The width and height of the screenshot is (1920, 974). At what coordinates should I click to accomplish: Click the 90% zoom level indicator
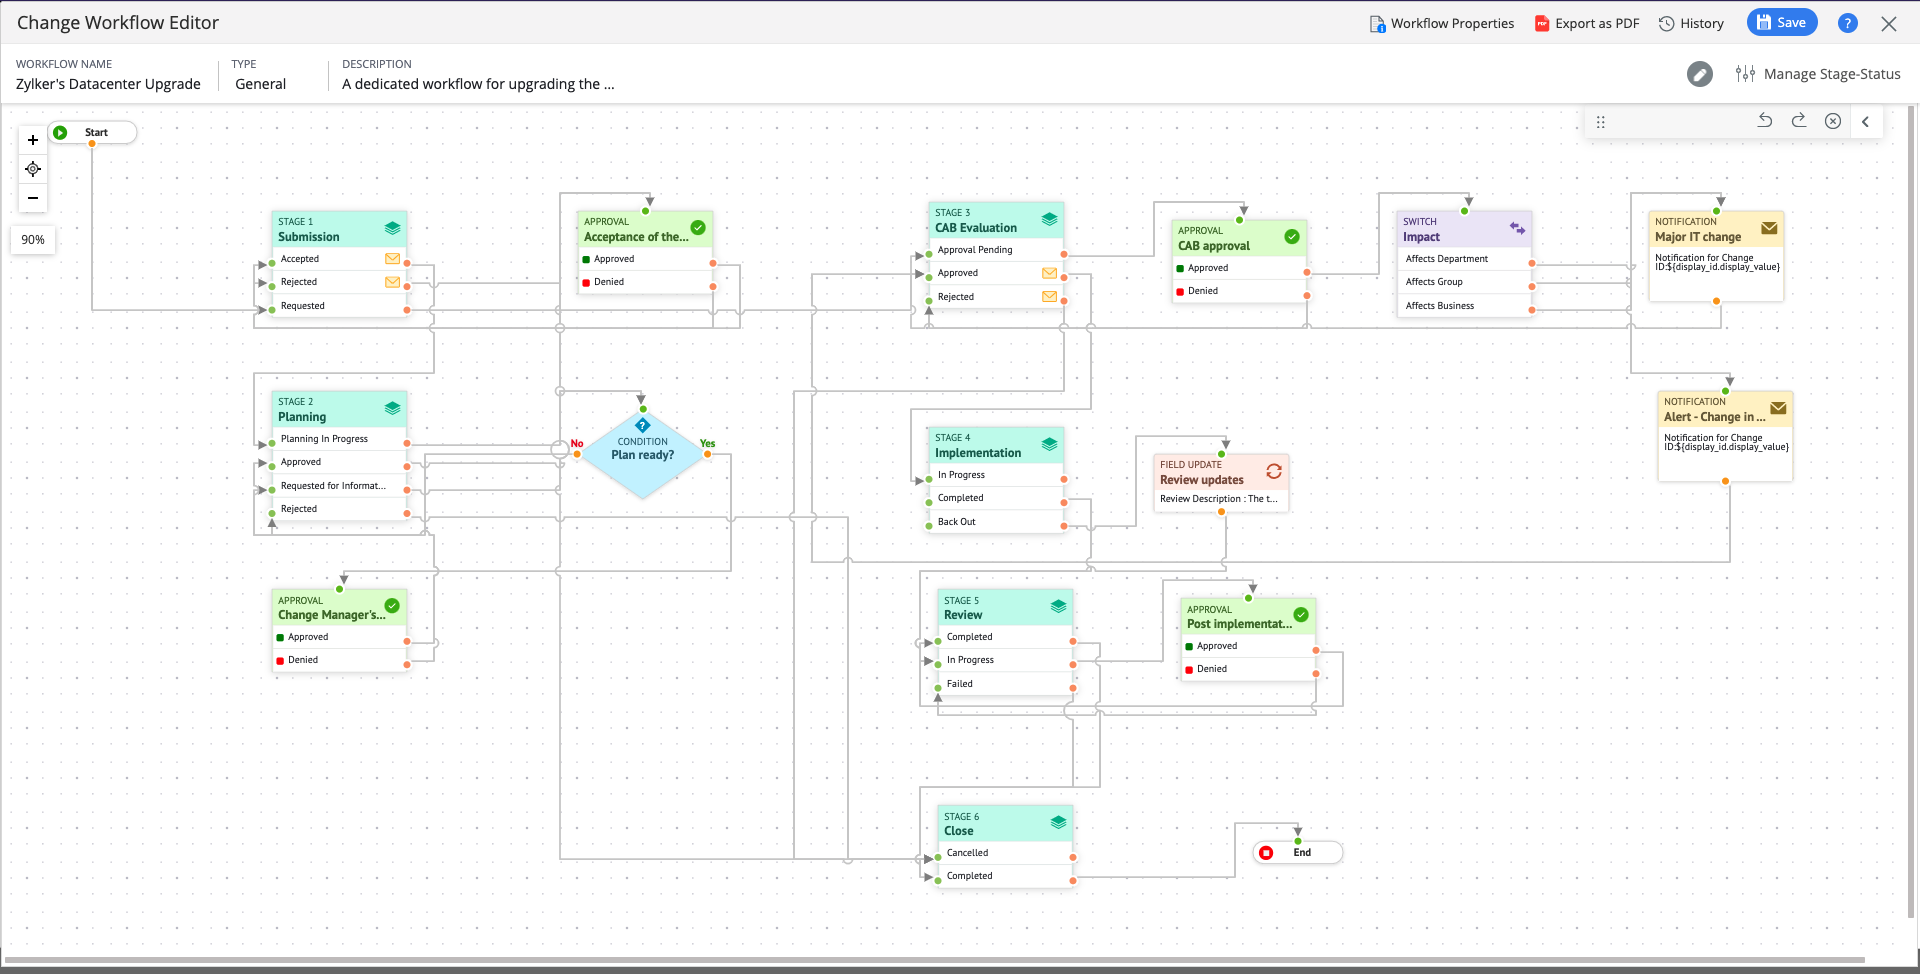(33, 240)
